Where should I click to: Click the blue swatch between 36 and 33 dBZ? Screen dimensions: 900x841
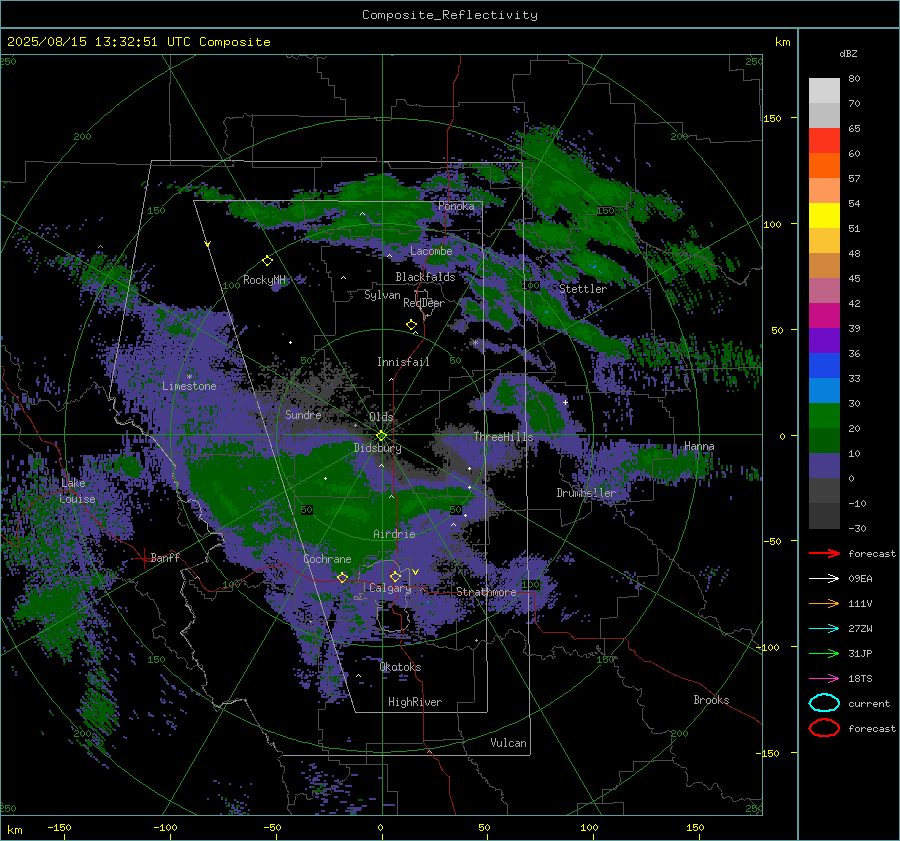pos(824,366)
